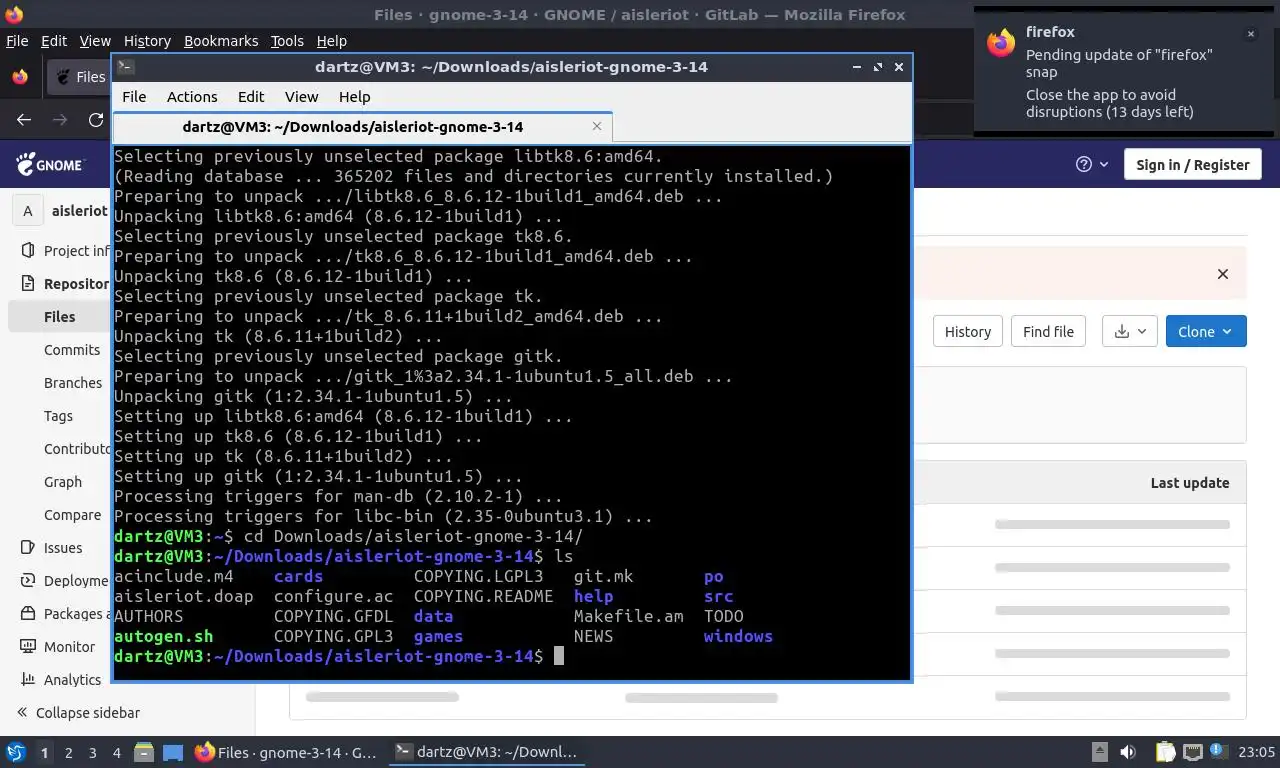Open Commits in repository sidebar

pyautogui.click(x=72, y=350)
